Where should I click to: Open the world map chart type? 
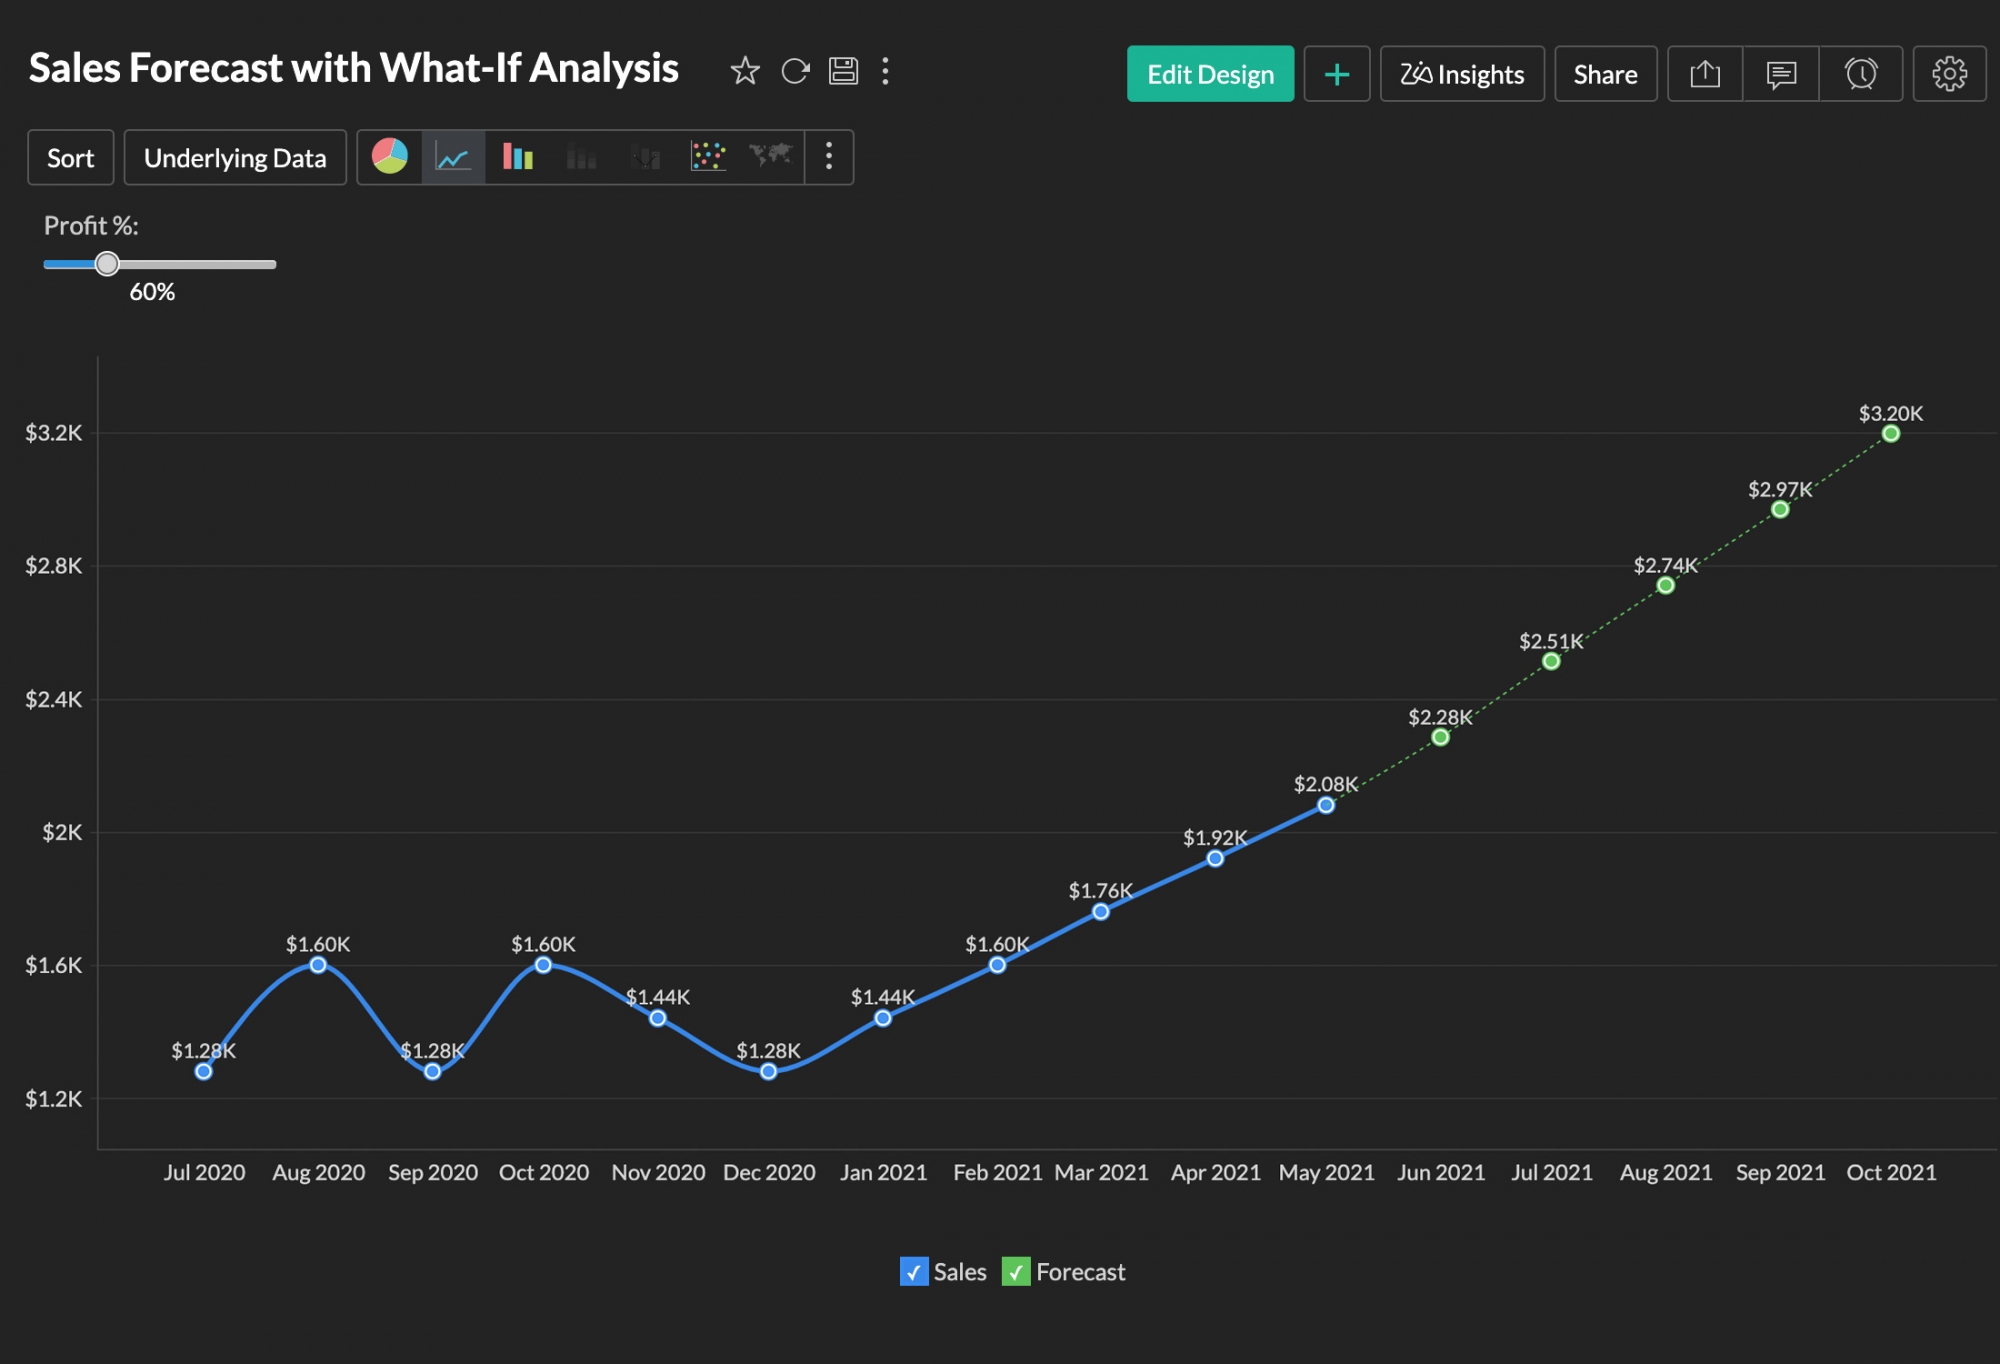pyautogui.click(x=770, y=157)
